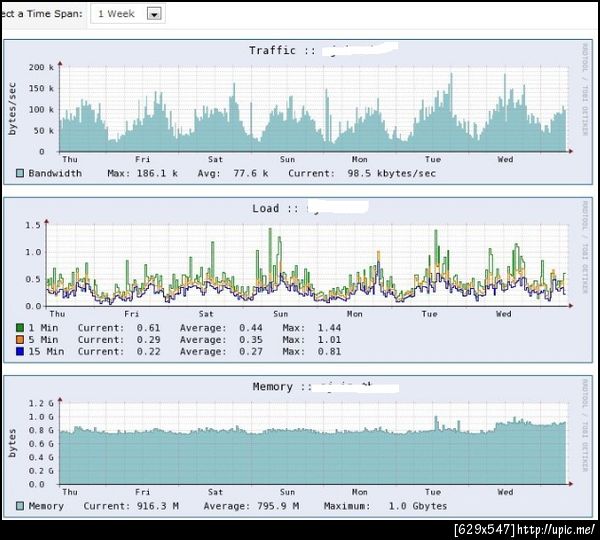Screen dimensions: 600x540
Task: Select the '1 Week' time span box
Action: (x=128, y=14)
